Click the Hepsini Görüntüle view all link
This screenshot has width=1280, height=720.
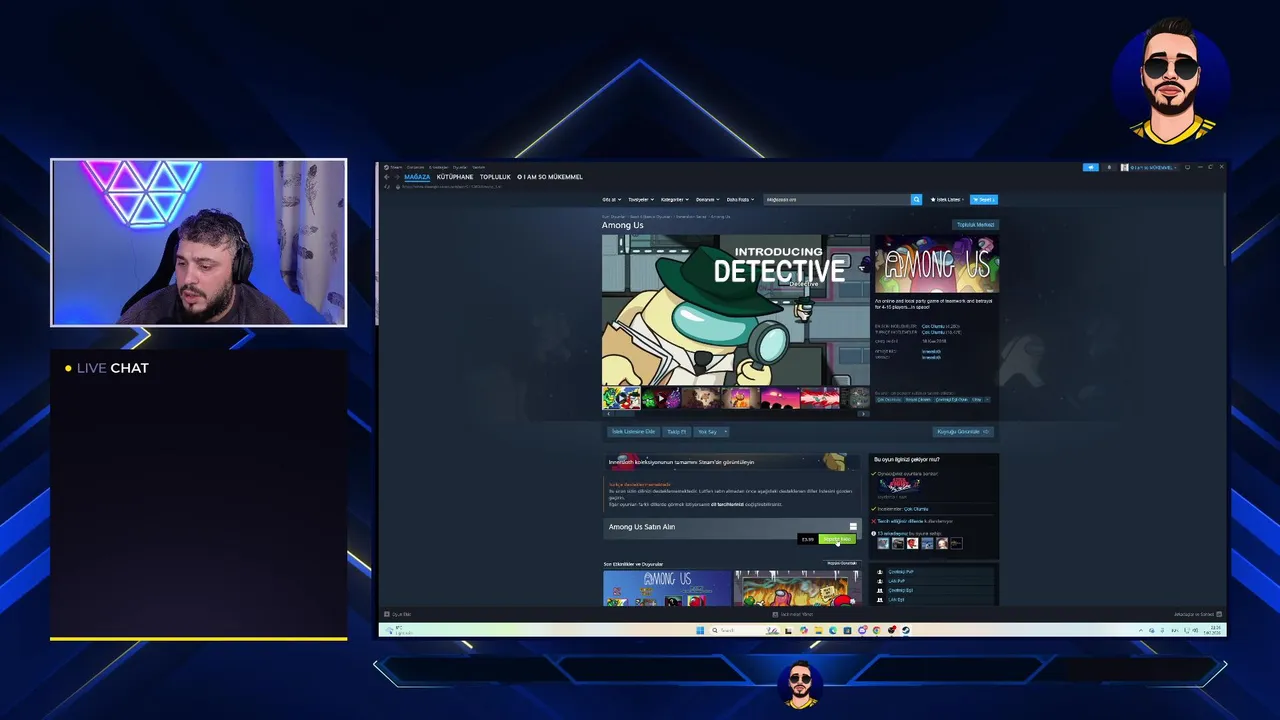(842, 563)
